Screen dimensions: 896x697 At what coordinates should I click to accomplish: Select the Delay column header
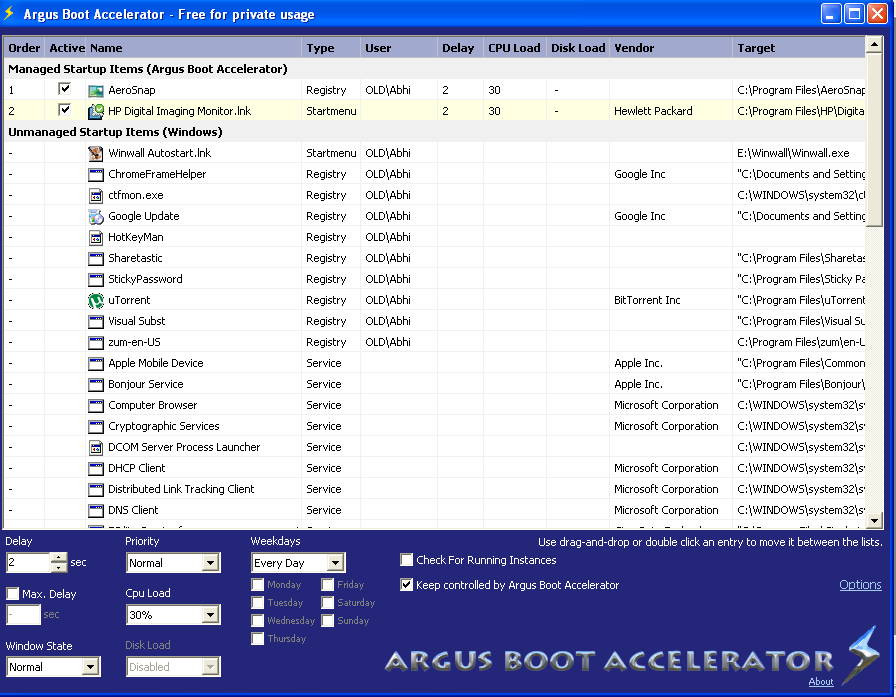[x=460, y=48]
